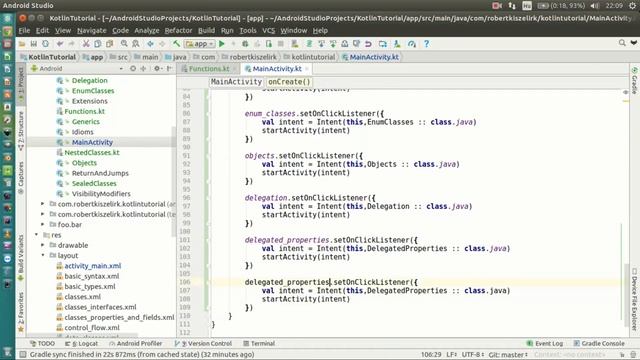The image size is (640, 360).
Task: Click the Cut scissors icon
Action: point(86,44)
